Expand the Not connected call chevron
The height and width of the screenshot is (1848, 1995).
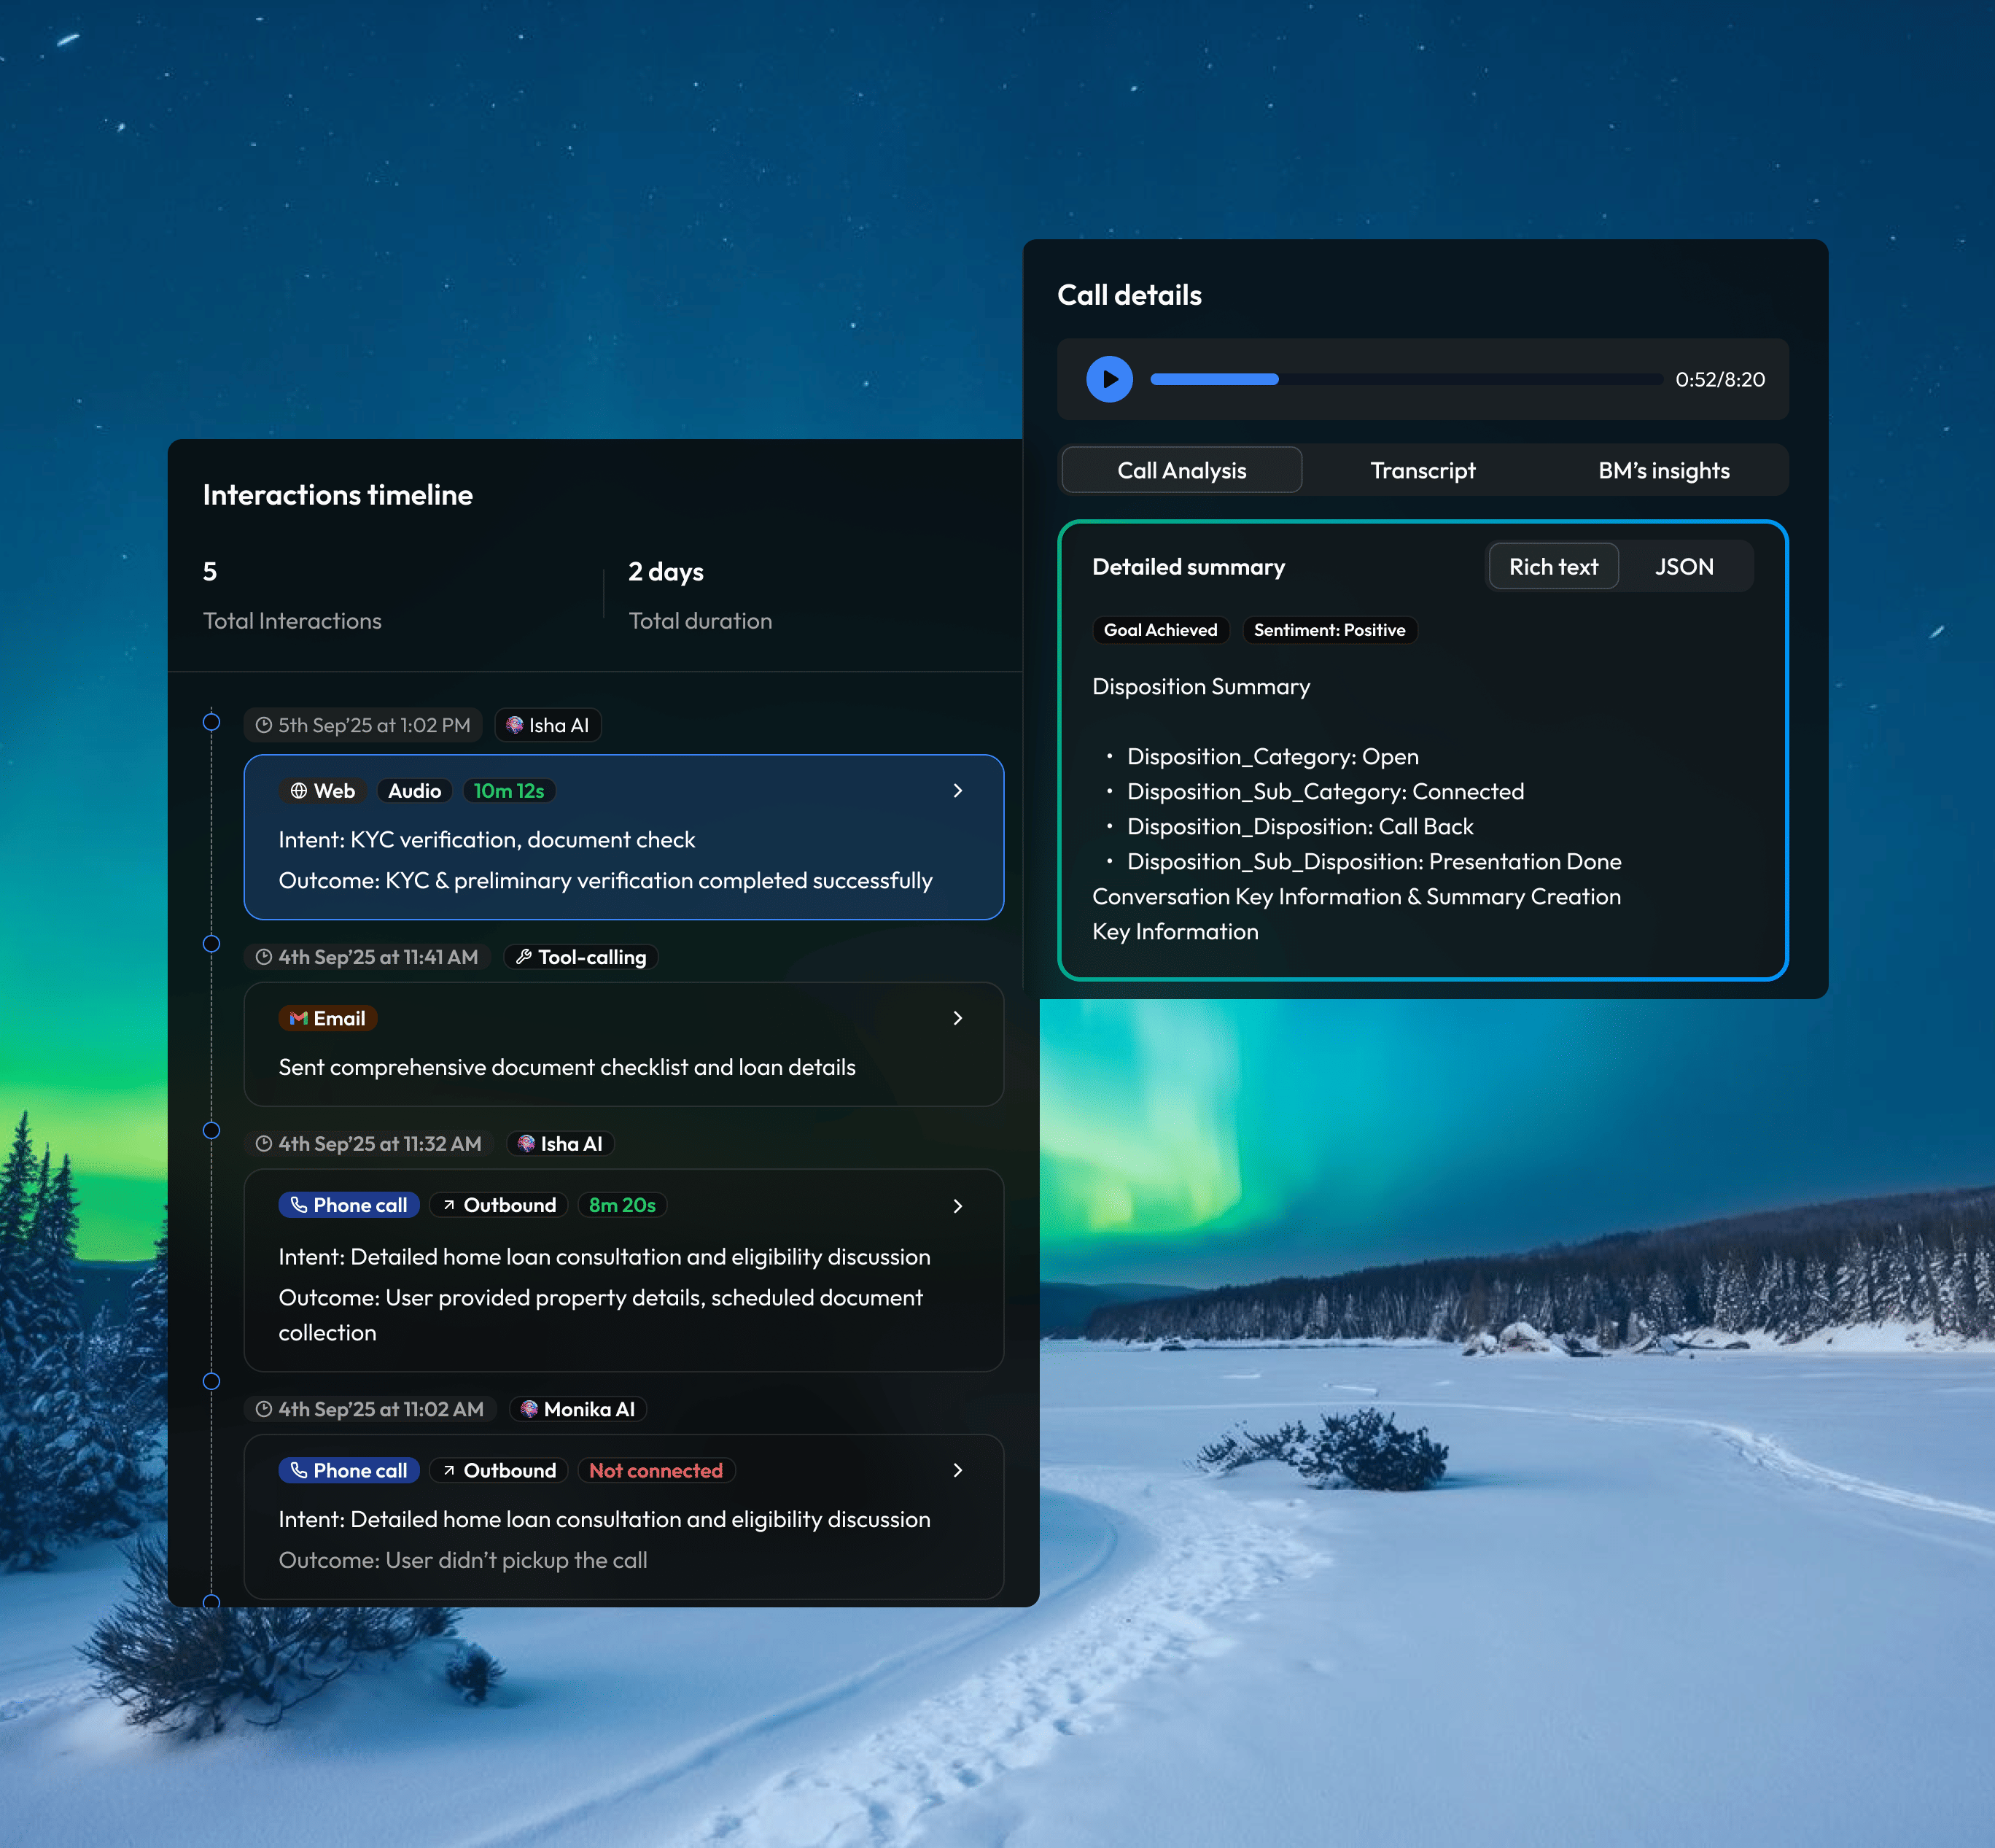958,1470
